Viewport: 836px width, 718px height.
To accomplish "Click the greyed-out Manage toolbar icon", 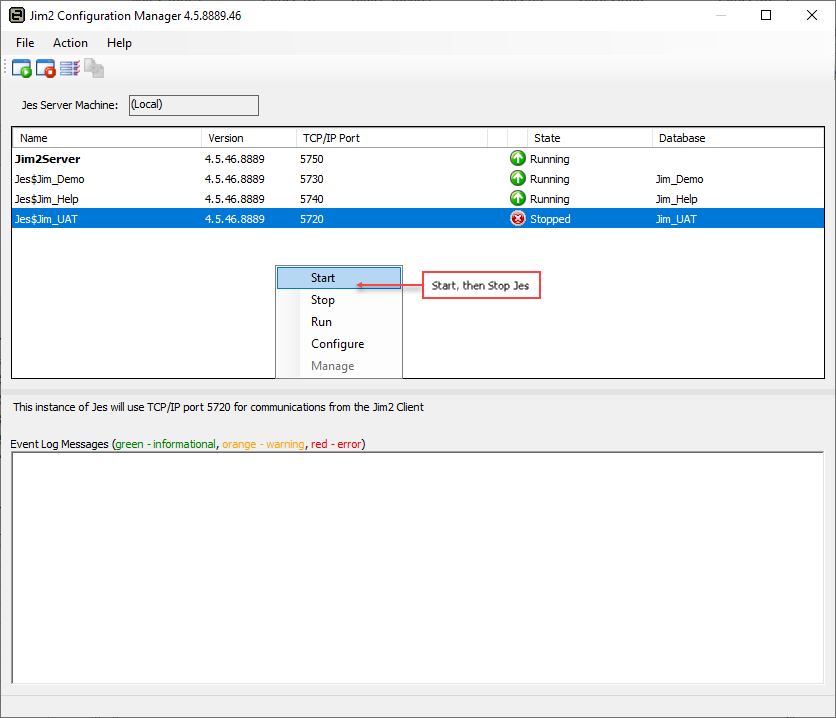I will coord(94,69).
